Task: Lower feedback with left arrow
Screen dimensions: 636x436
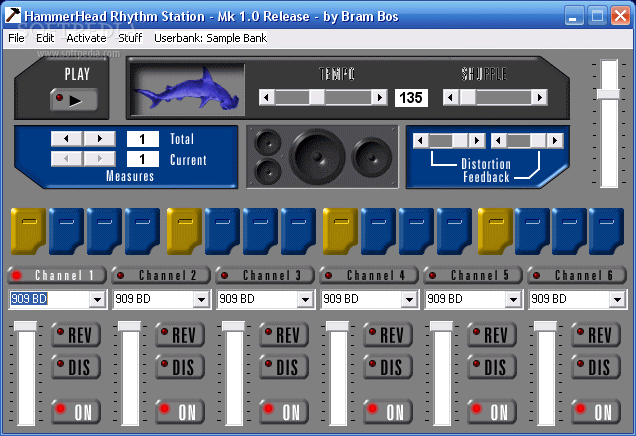Action: 498,141
